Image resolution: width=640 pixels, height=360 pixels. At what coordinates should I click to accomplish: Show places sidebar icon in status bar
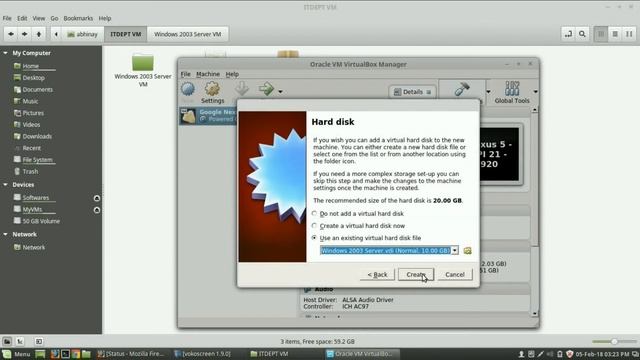7,341
